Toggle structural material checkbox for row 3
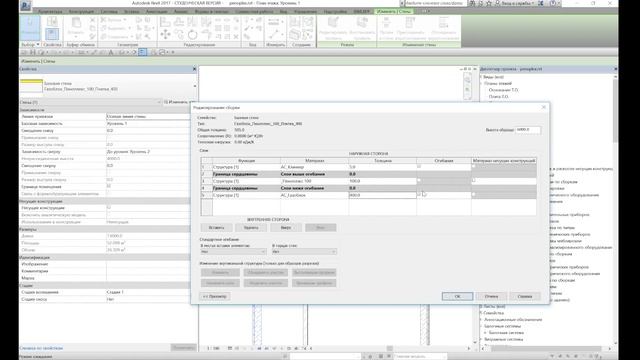 click(x=474, y=180)
